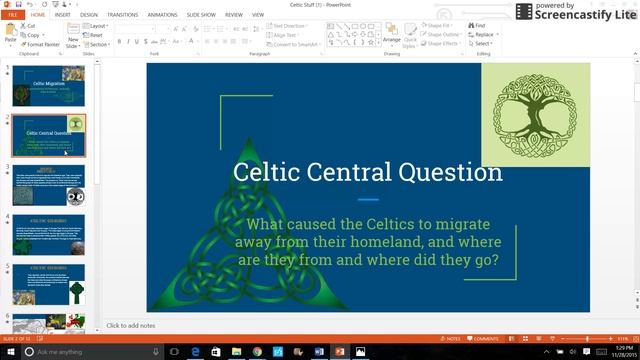This screenshot has height=360, width=640.
Task: Toggle Underline formatting
Action: pos(137,41)
